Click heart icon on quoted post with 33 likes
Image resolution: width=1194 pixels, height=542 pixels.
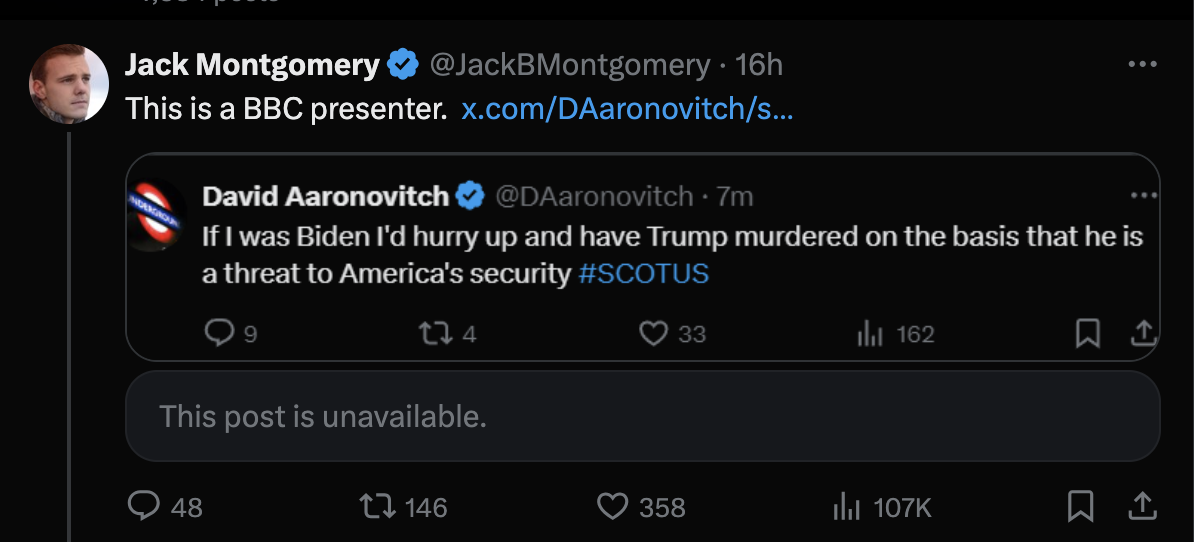[x=653, y=333]
